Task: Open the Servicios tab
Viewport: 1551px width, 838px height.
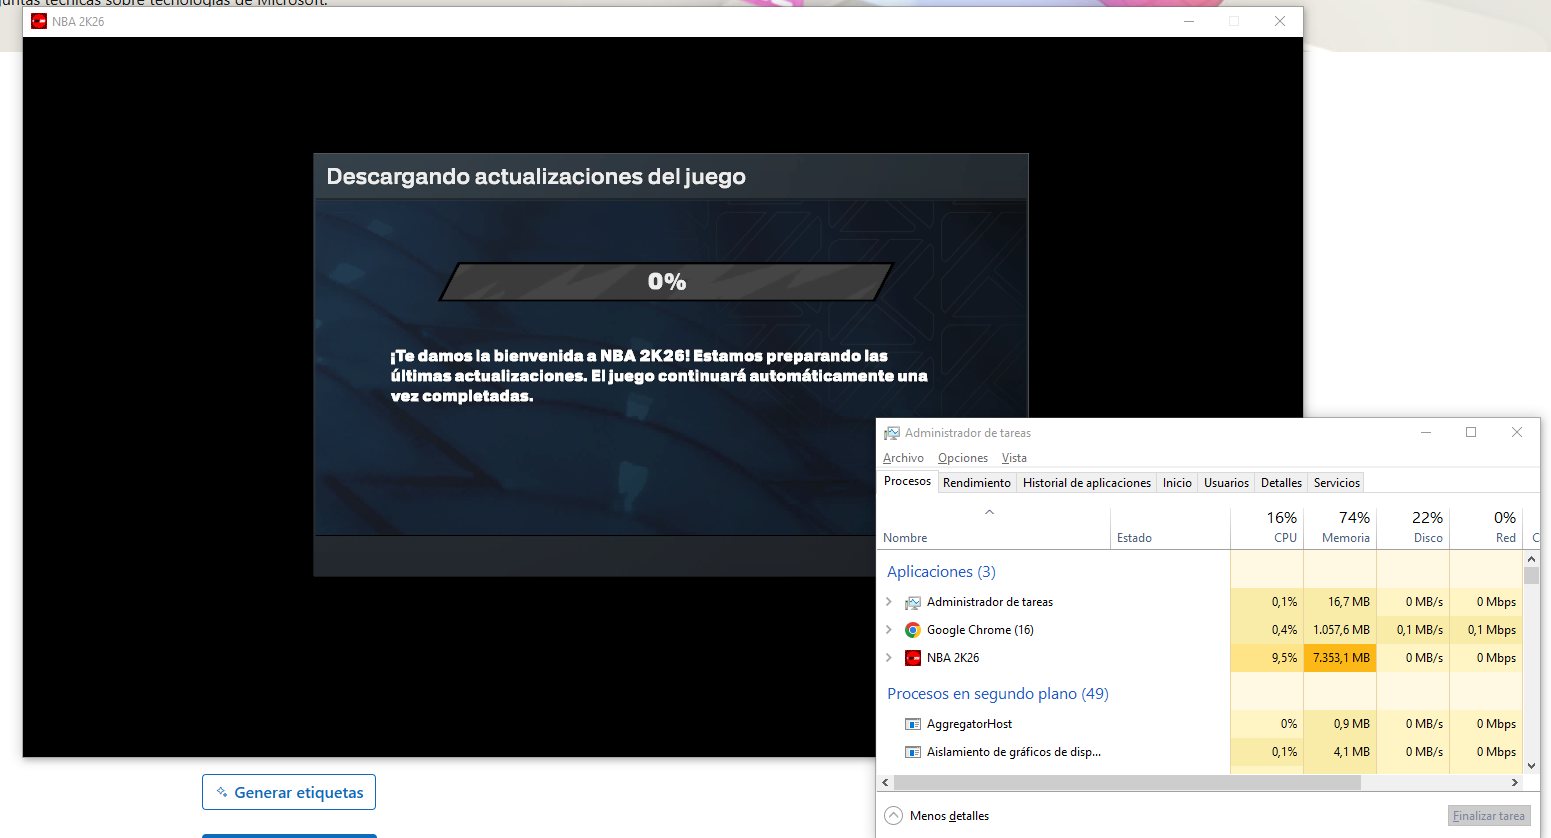Action: pyautogui.click(x=1337, y=483)
